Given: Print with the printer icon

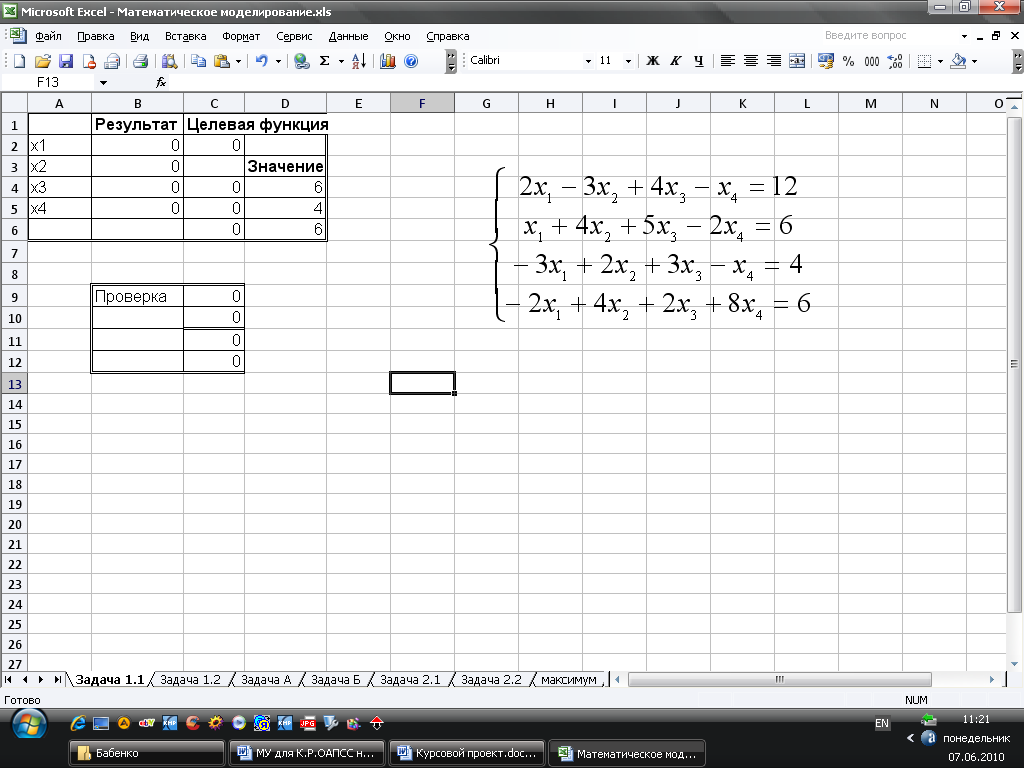Looking at the screenshot, I should point(140,61).
